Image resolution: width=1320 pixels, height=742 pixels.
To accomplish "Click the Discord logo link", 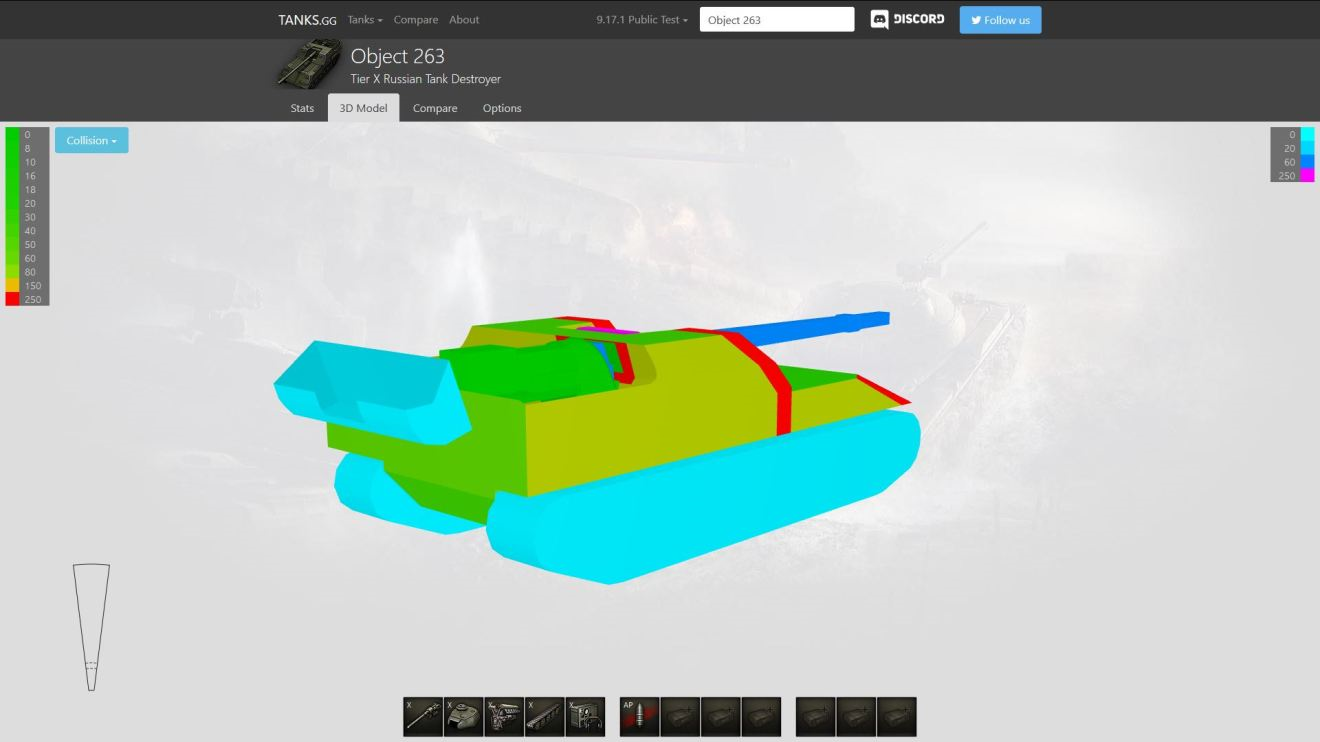I will click(907, 20).
